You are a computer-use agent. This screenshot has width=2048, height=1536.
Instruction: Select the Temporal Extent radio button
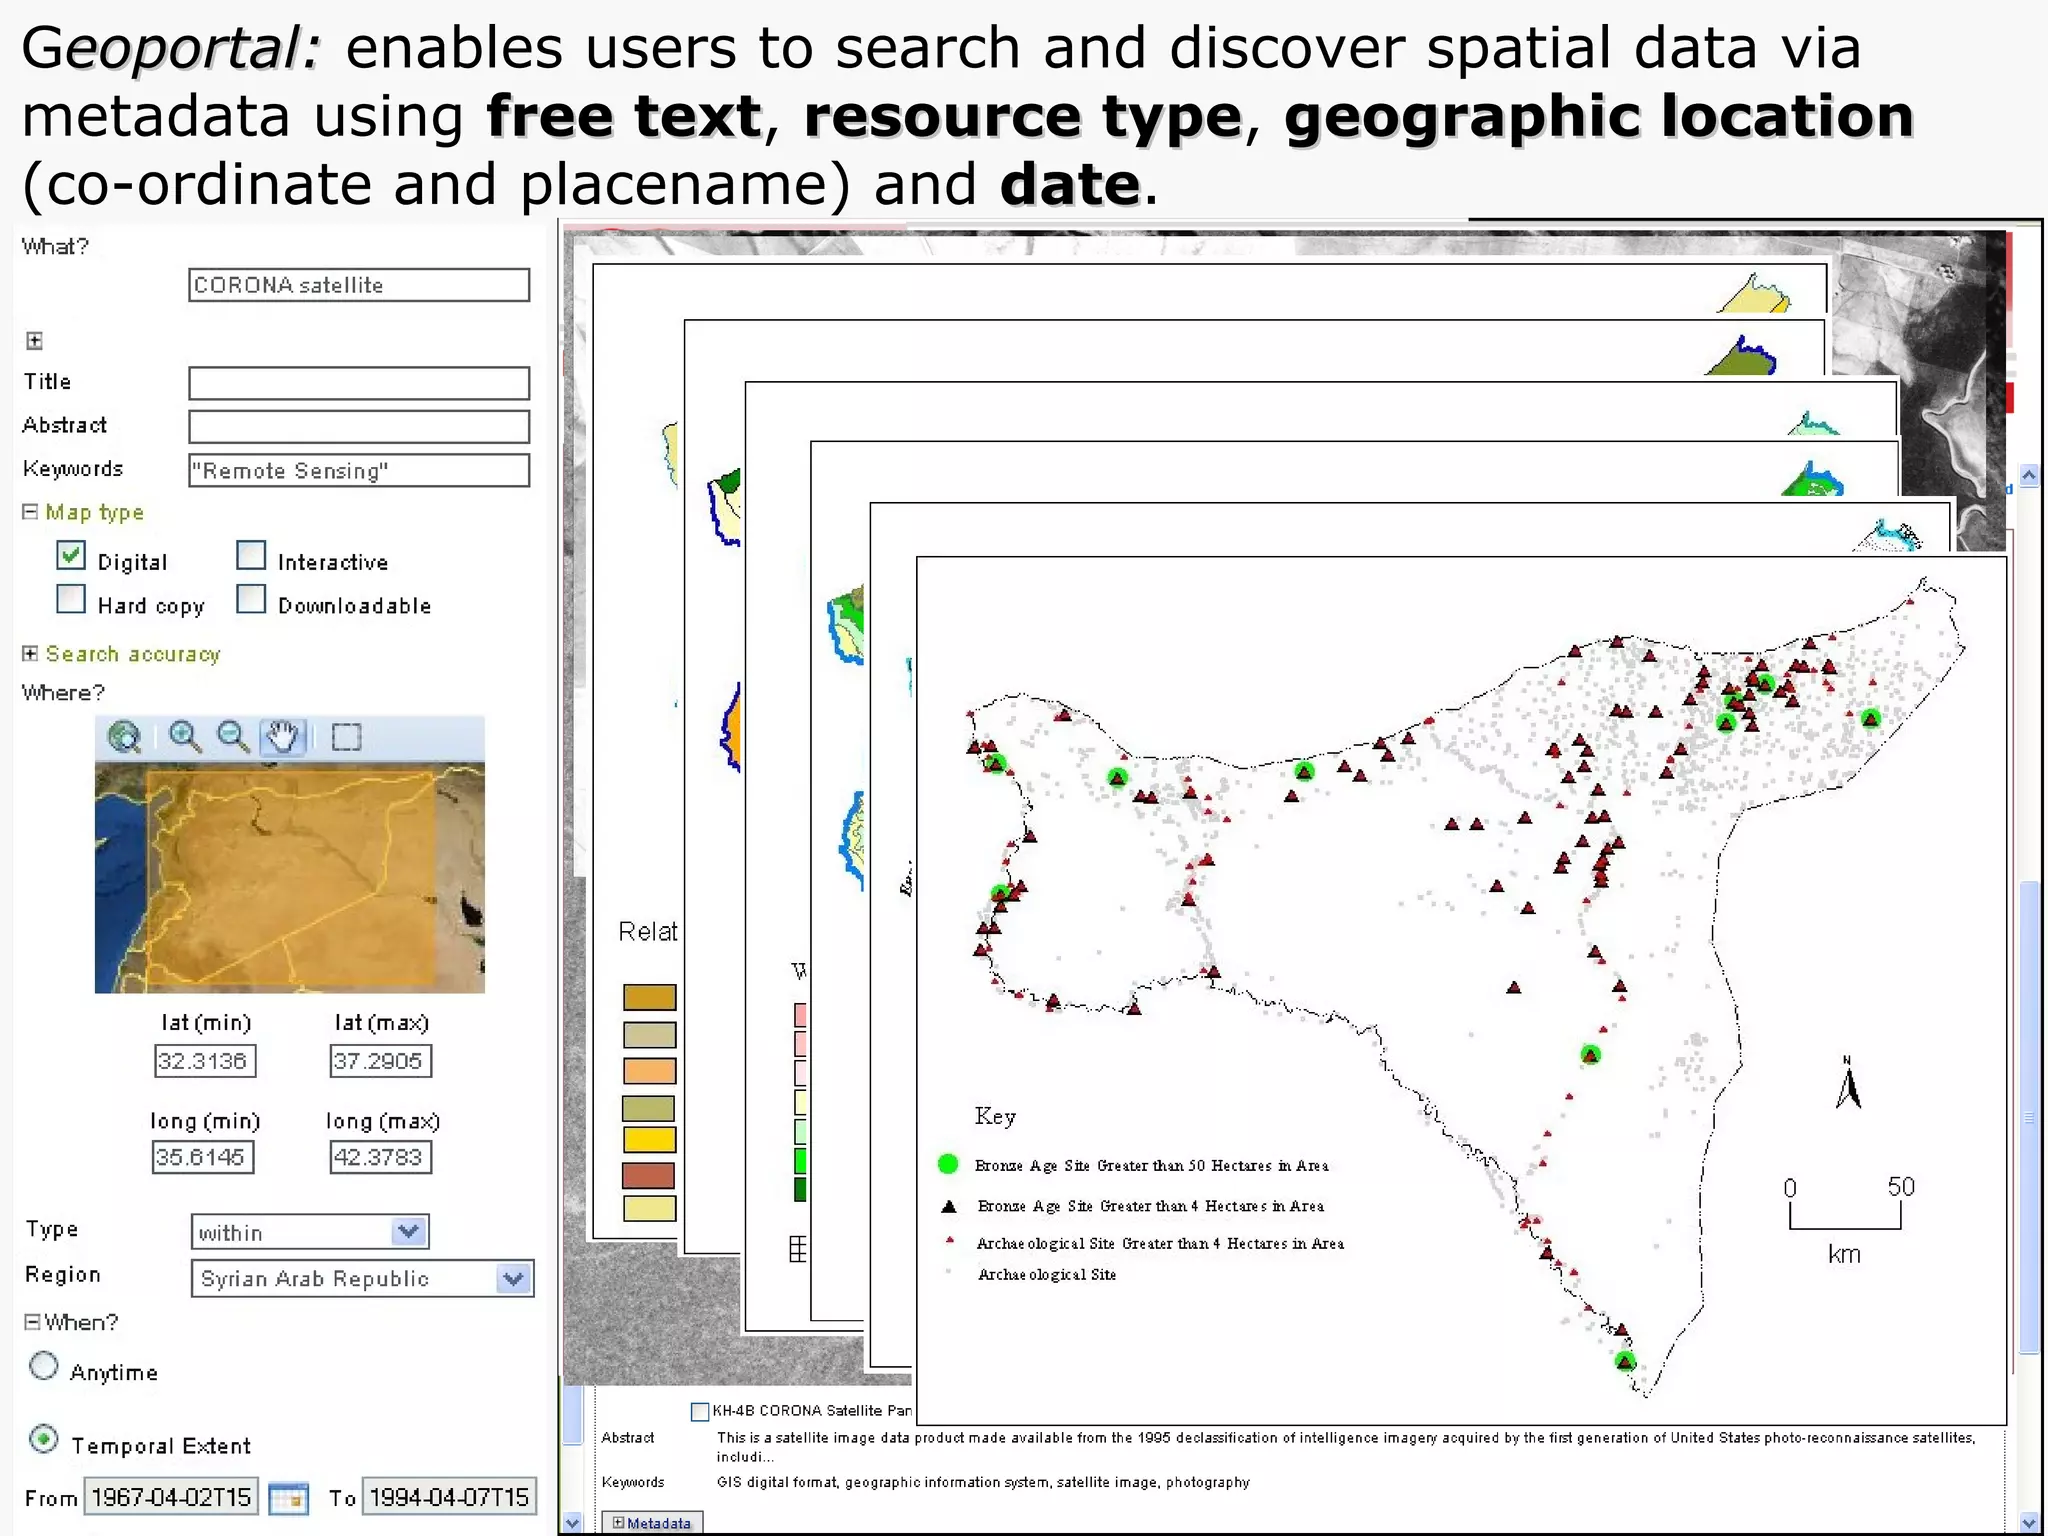coord(44,1439)
